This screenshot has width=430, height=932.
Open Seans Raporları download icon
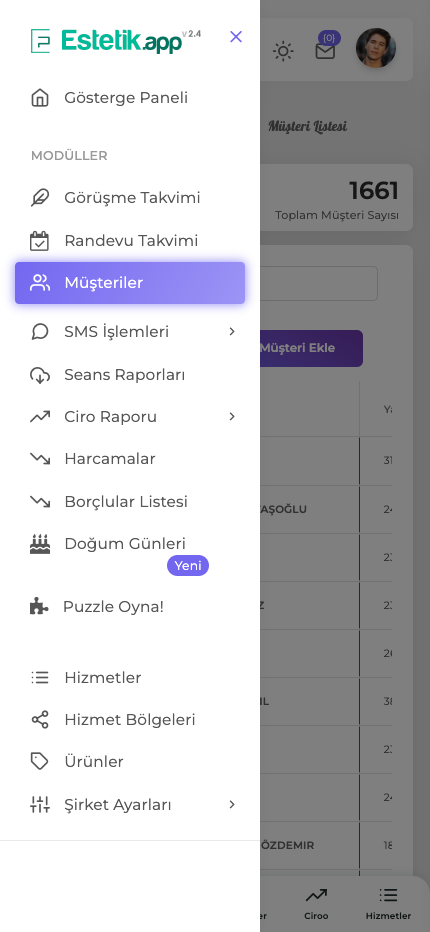[x=40, y=375]
